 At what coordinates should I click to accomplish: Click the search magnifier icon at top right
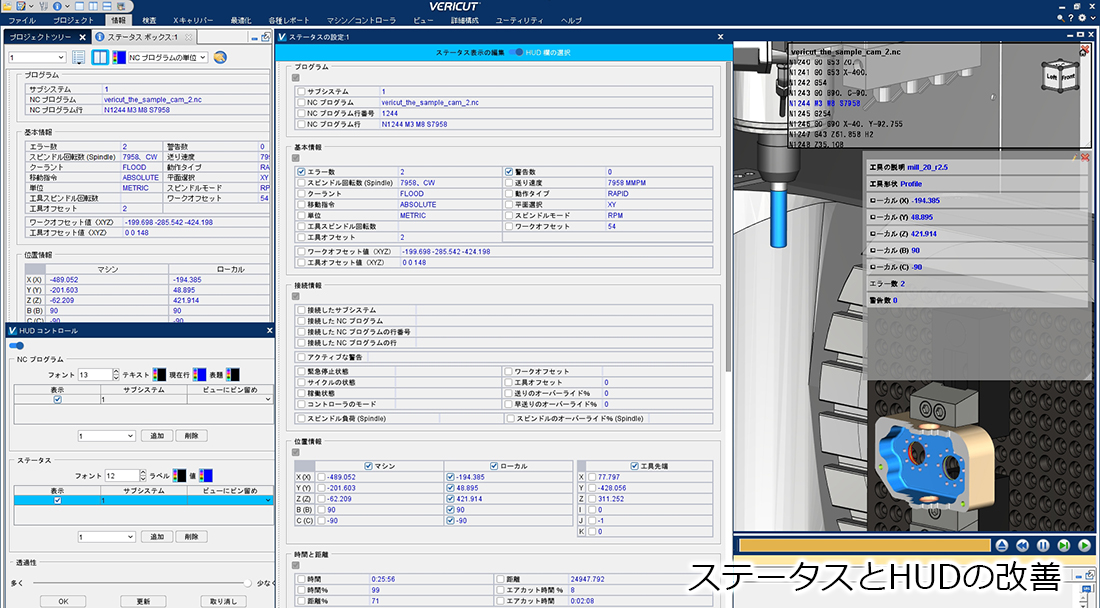click(1061, 18)
